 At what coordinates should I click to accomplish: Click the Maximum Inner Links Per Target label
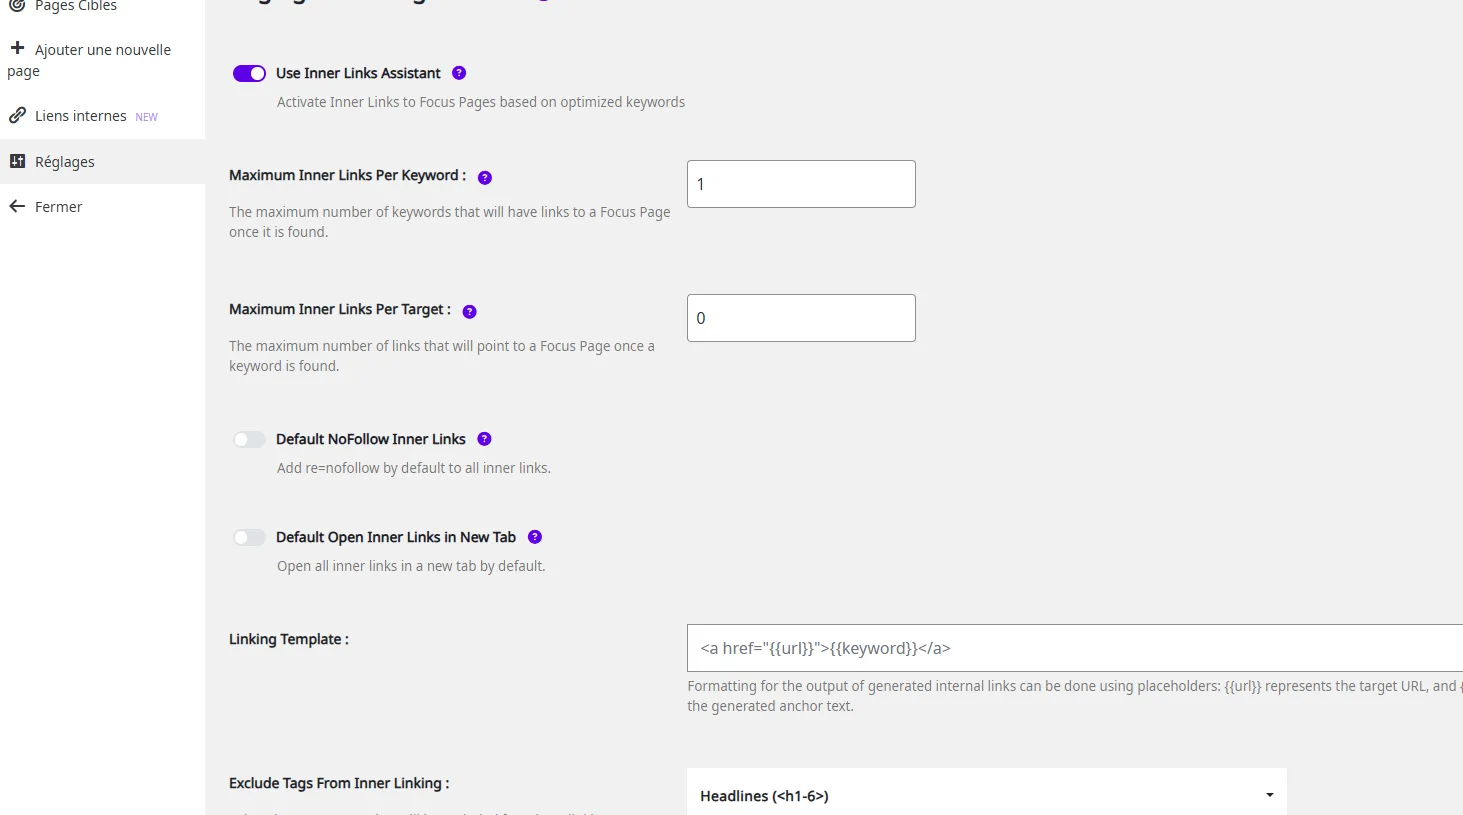point(340,309)
